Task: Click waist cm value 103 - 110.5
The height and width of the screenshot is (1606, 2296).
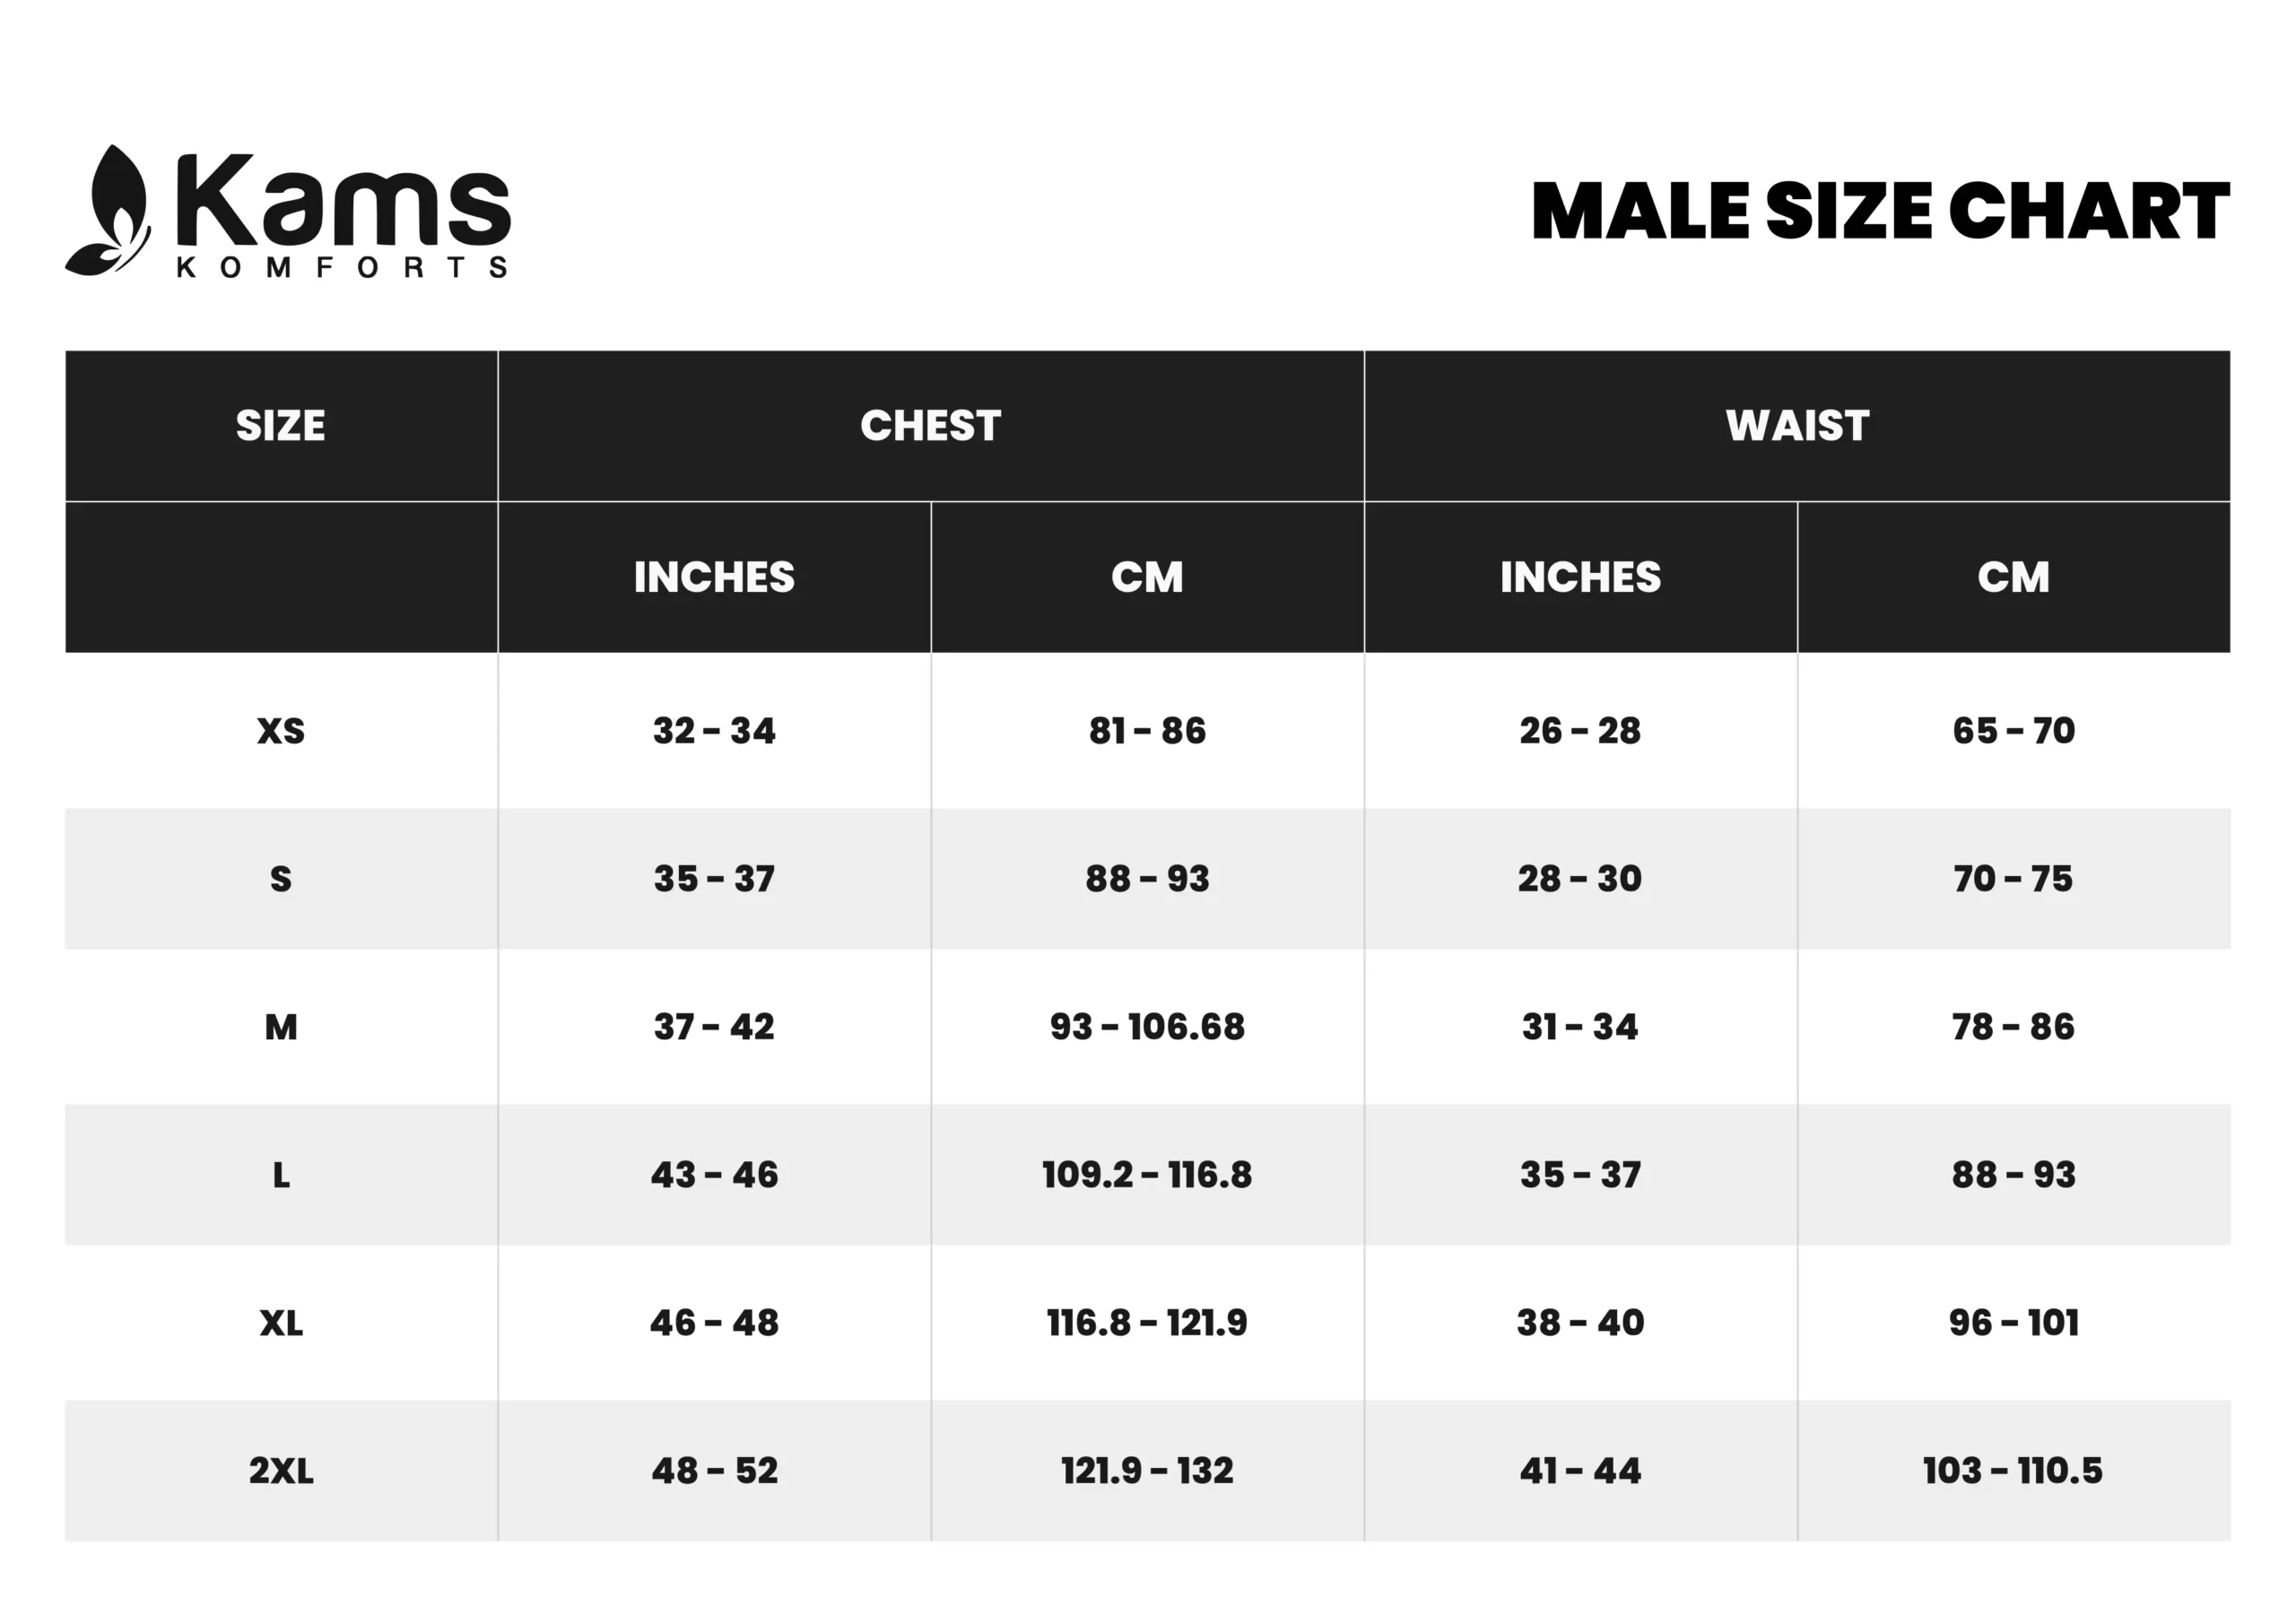Action: pos(2013,1471)
